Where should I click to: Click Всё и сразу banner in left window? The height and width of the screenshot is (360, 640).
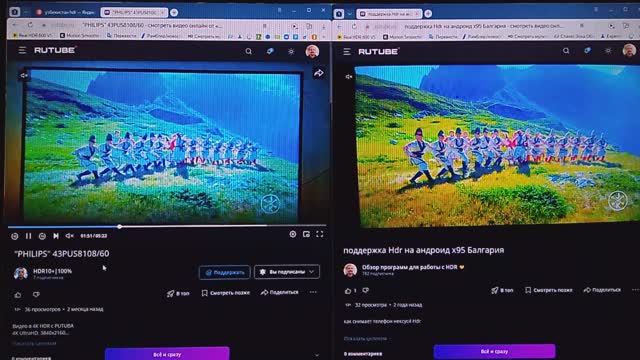tap(167, 353)
